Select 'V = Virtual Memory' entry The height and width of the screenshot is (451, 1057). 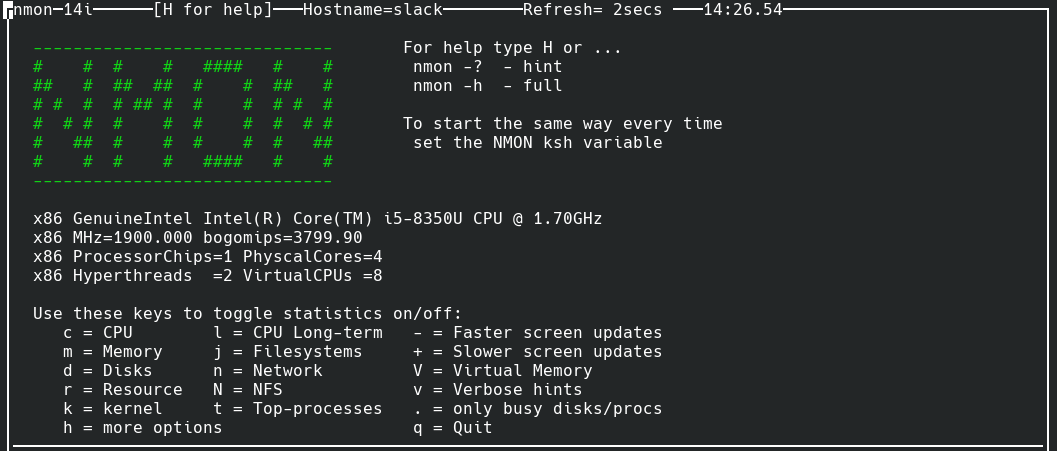point(503,371)
